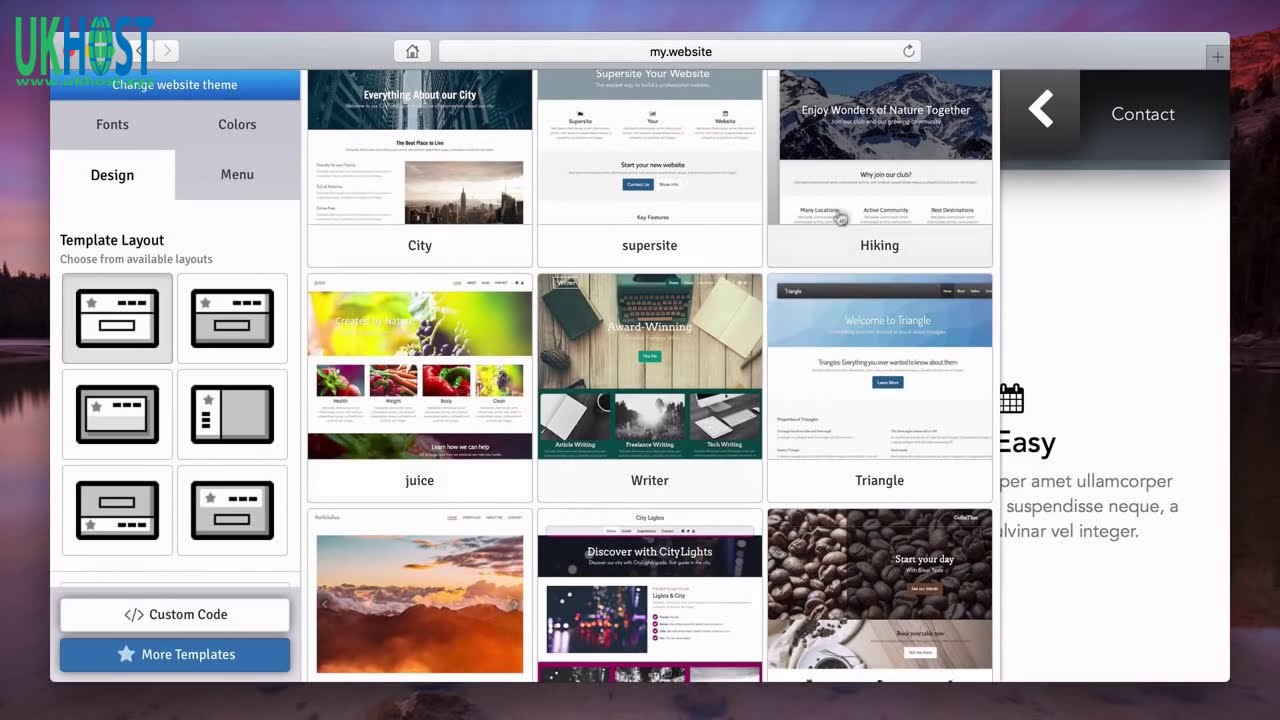Select the Writer template card
Image resolution: width=1280 pixels, height=720 pixels.
650,387
